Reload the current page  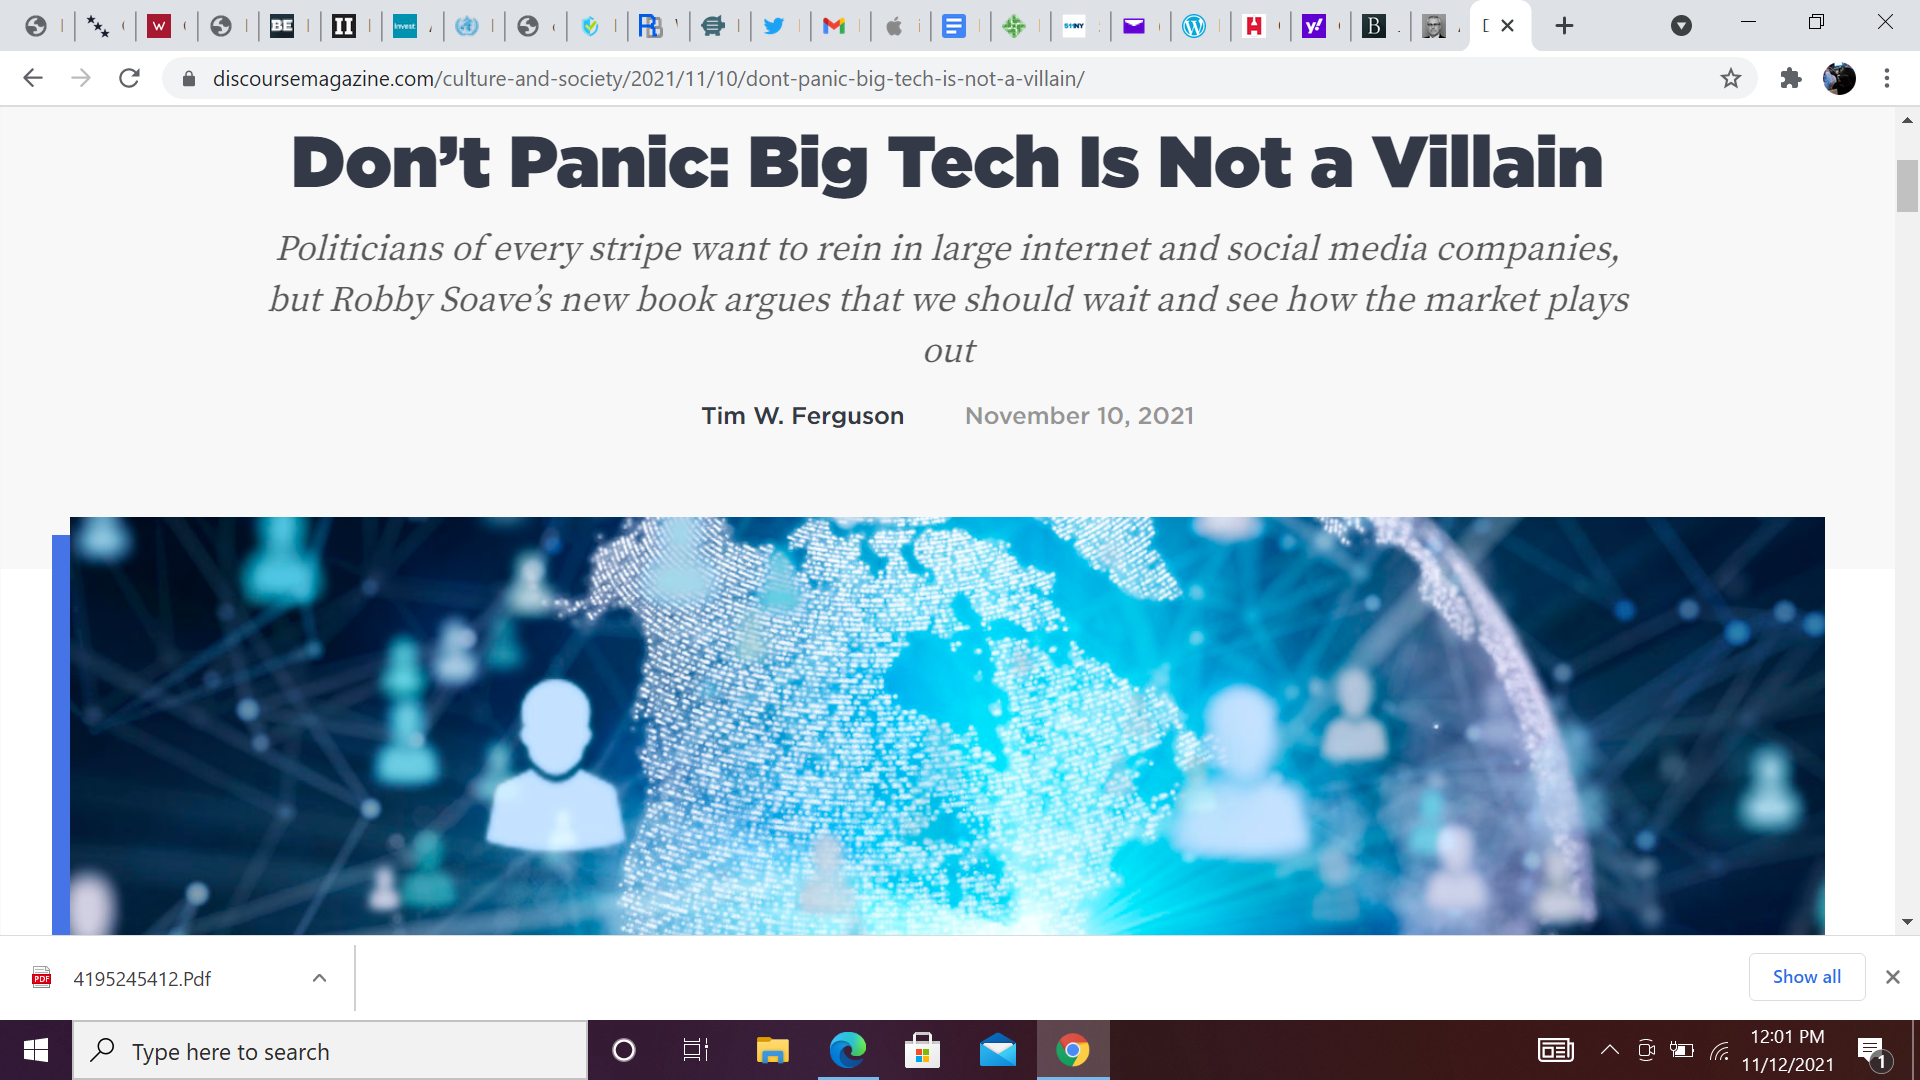(129, 78)
